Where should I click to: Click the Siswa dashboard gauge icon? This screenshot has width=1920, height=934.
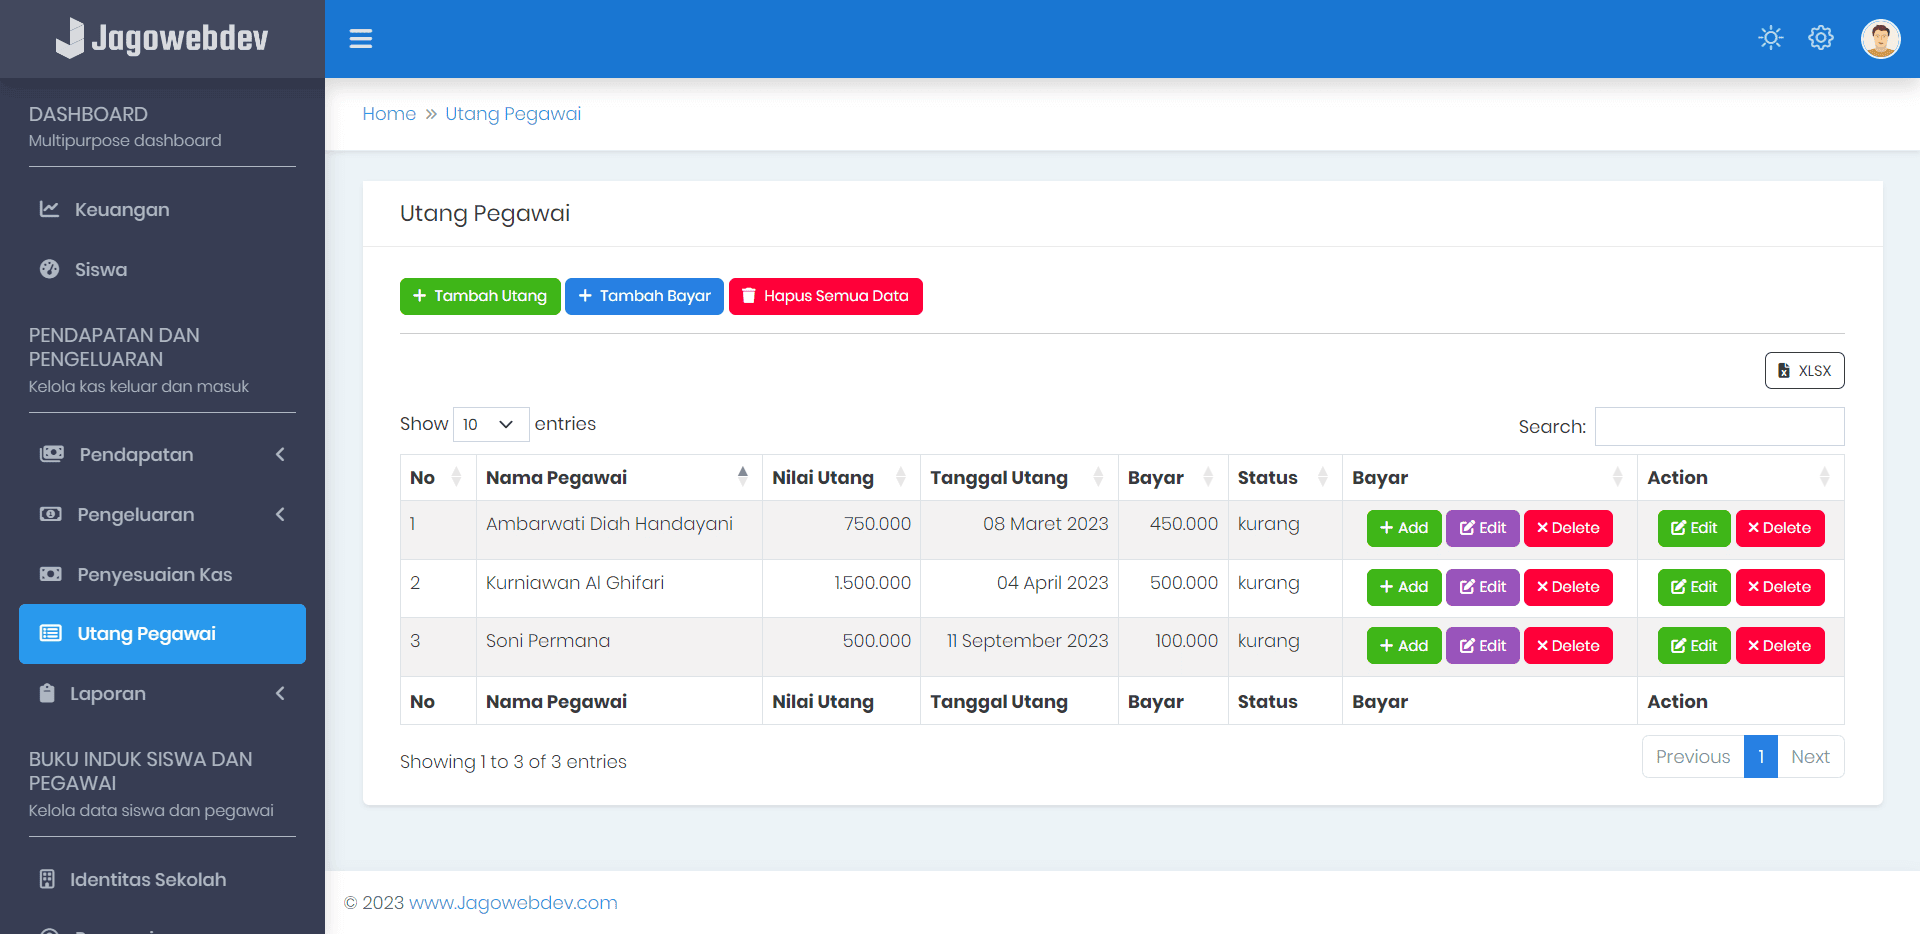pos(49,269)
